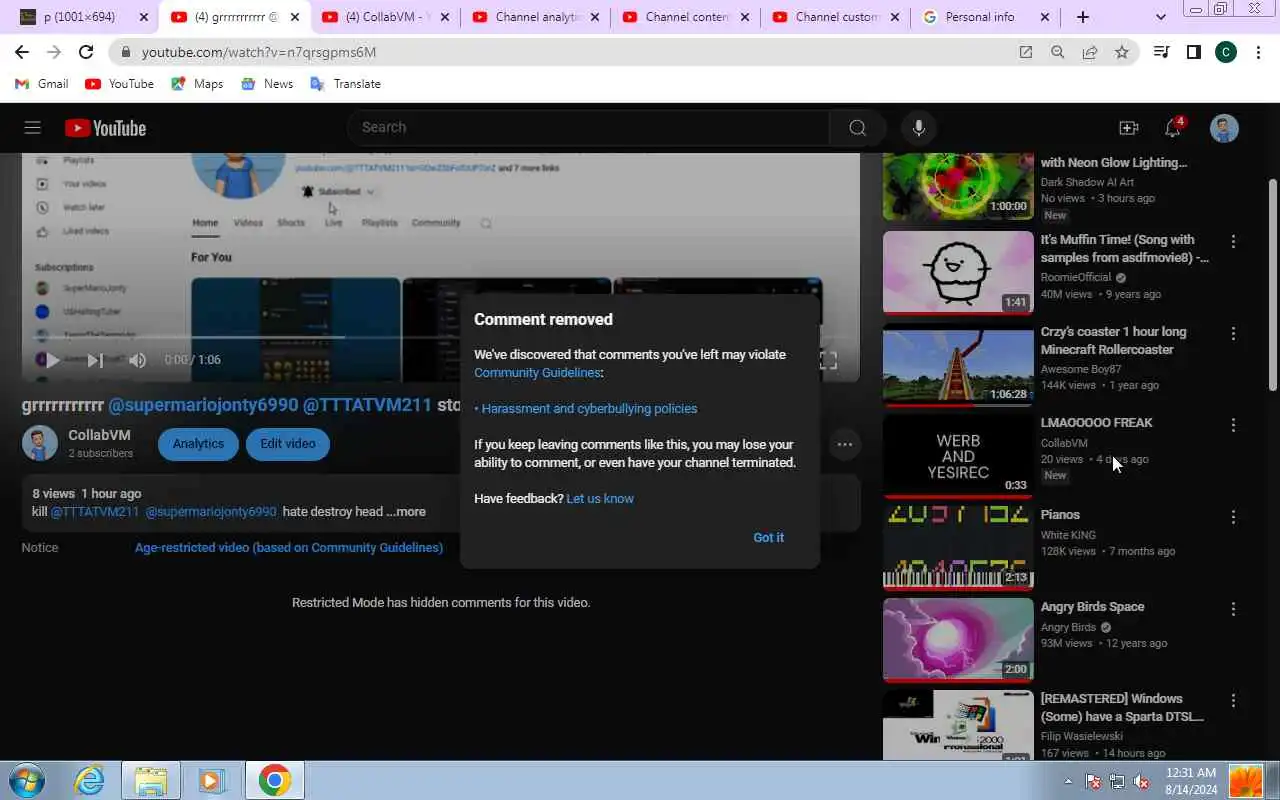Submit search with the magnifier button

[x=857, y=128]
